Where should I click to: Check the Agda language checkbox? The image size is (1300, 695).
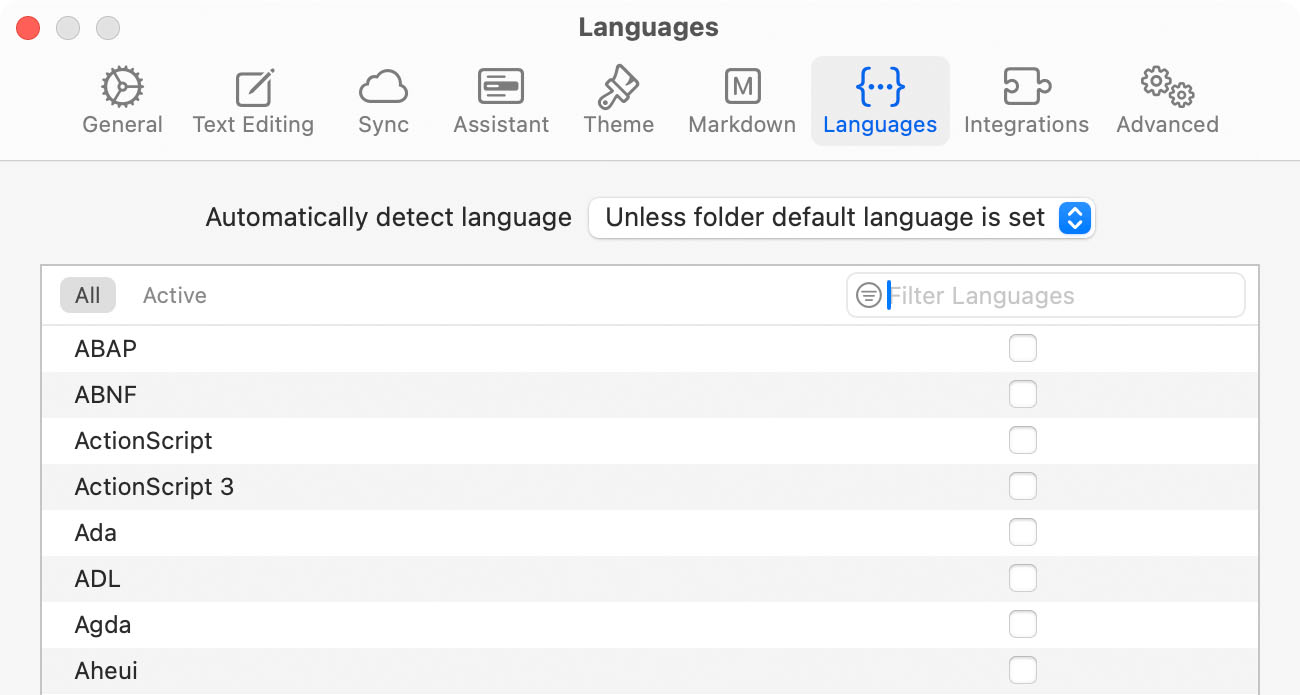click(x=1022, y=624)
